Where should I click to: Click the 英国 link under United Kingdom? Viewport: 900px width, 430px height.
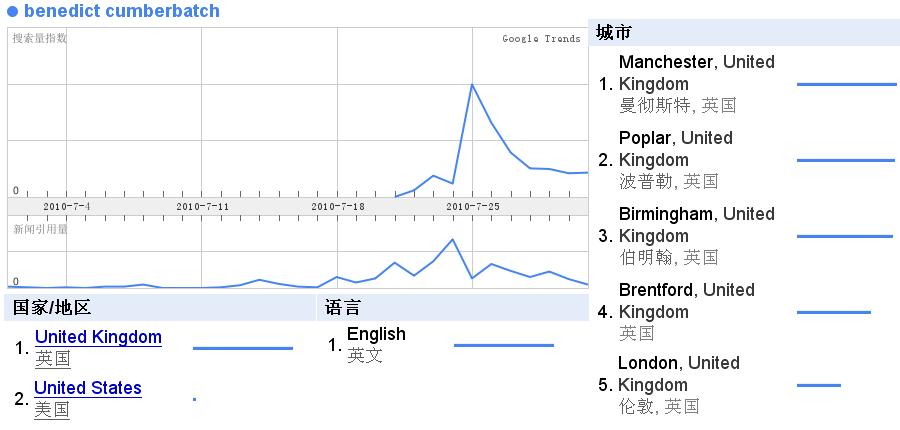point(52,358)
